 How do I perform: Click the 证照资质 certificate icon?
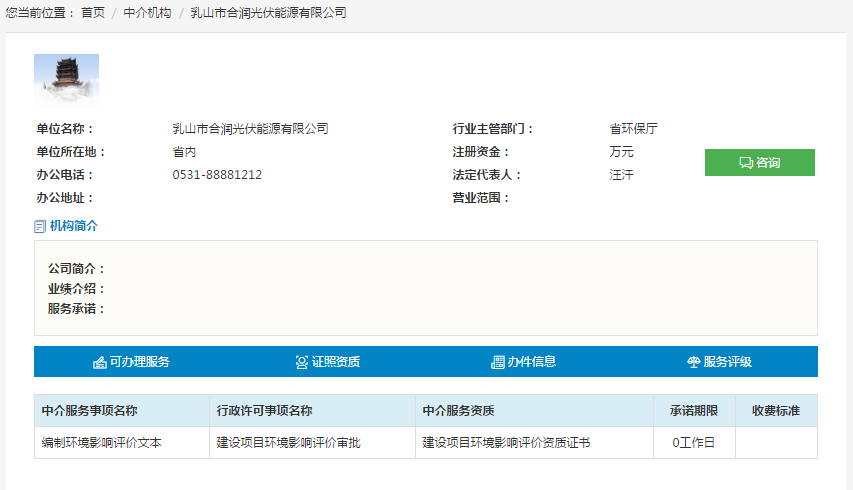coord(301,362)
